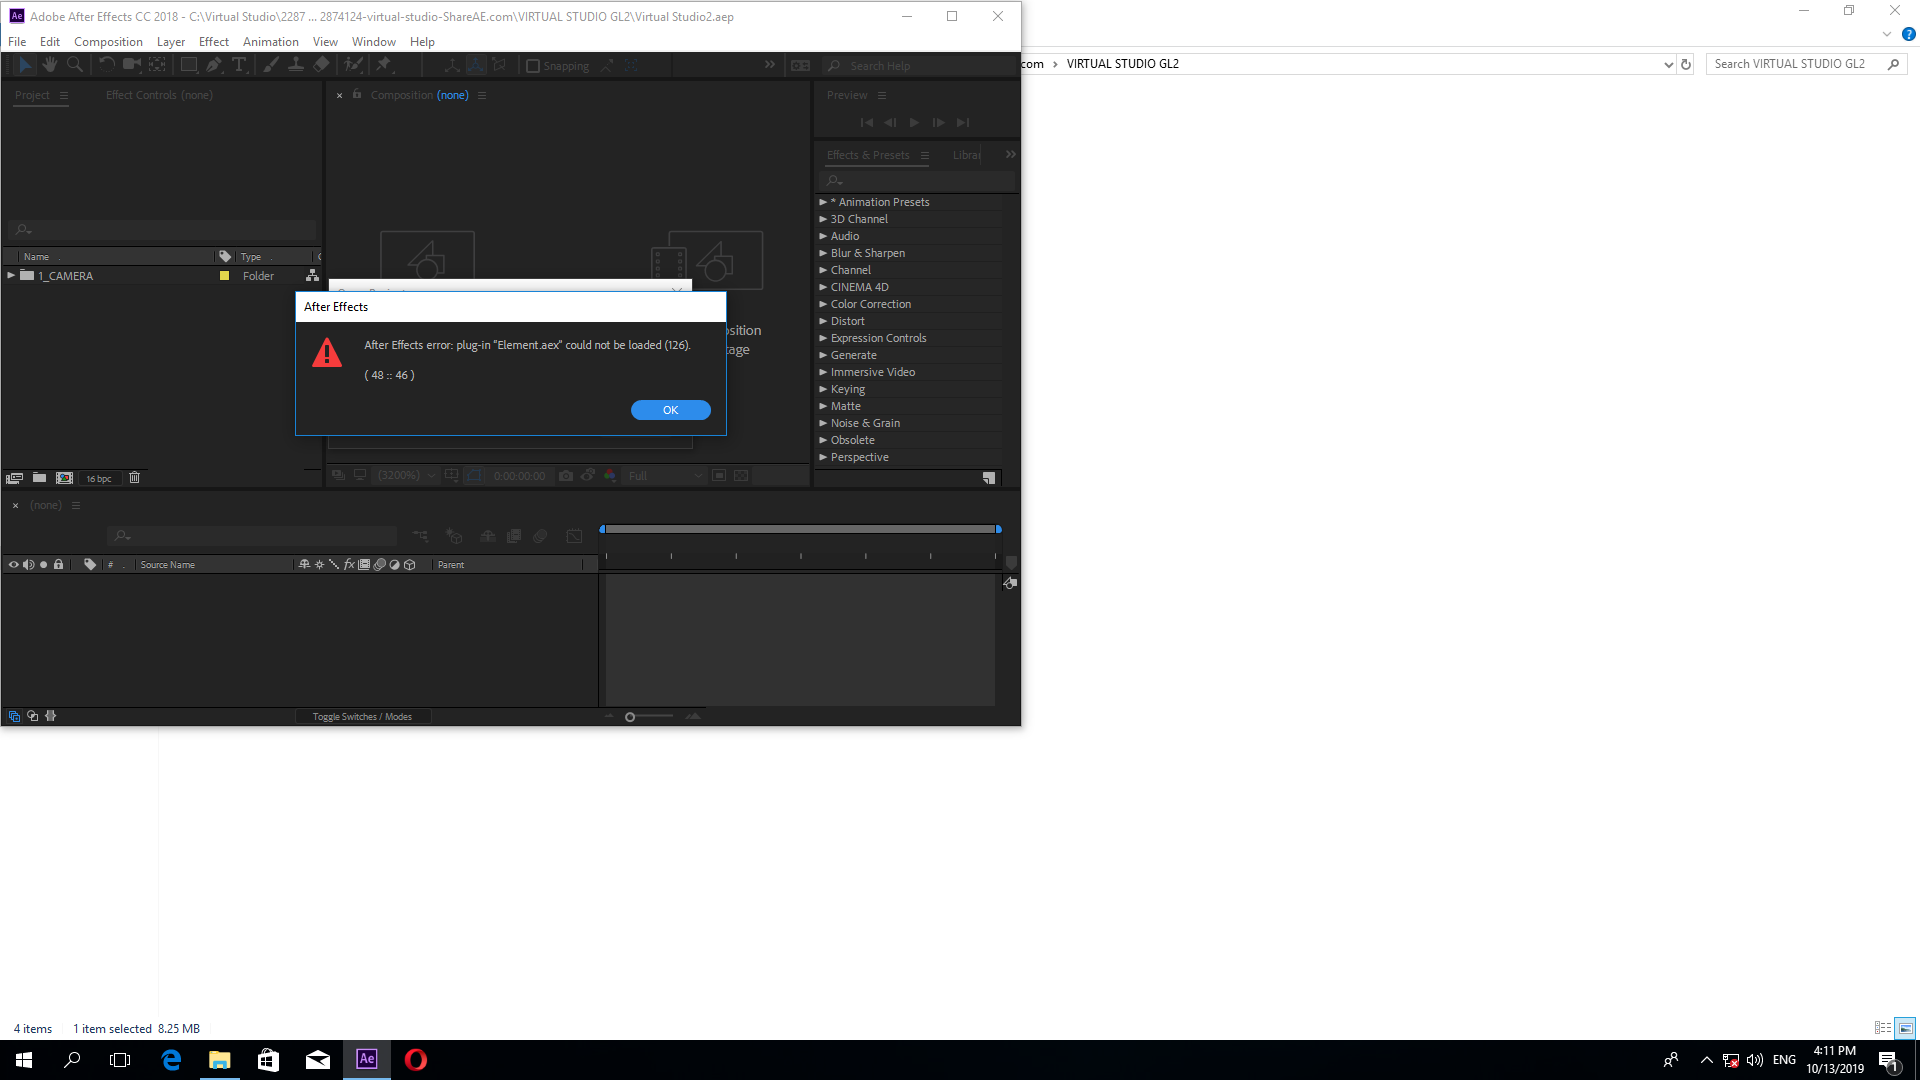Viewport: 1920px width, 1080px height.
Task: Open the Composition menu
Action: 108,41
